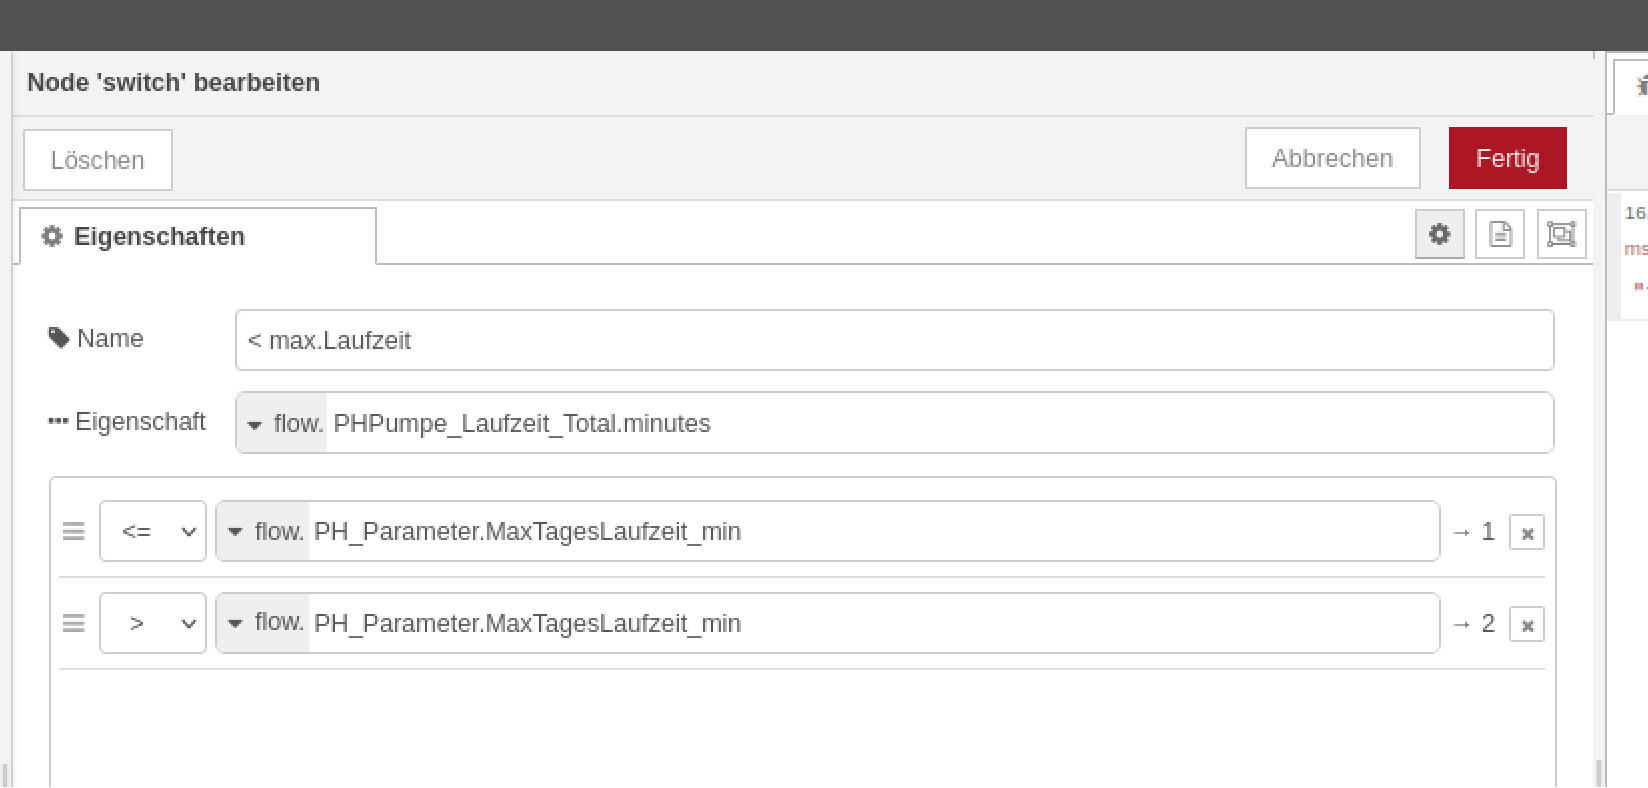Image resolution: width=1648 pixels, height=788 pixels.
Task: Click the Fertig button
Action: (x=1507, y=158)
